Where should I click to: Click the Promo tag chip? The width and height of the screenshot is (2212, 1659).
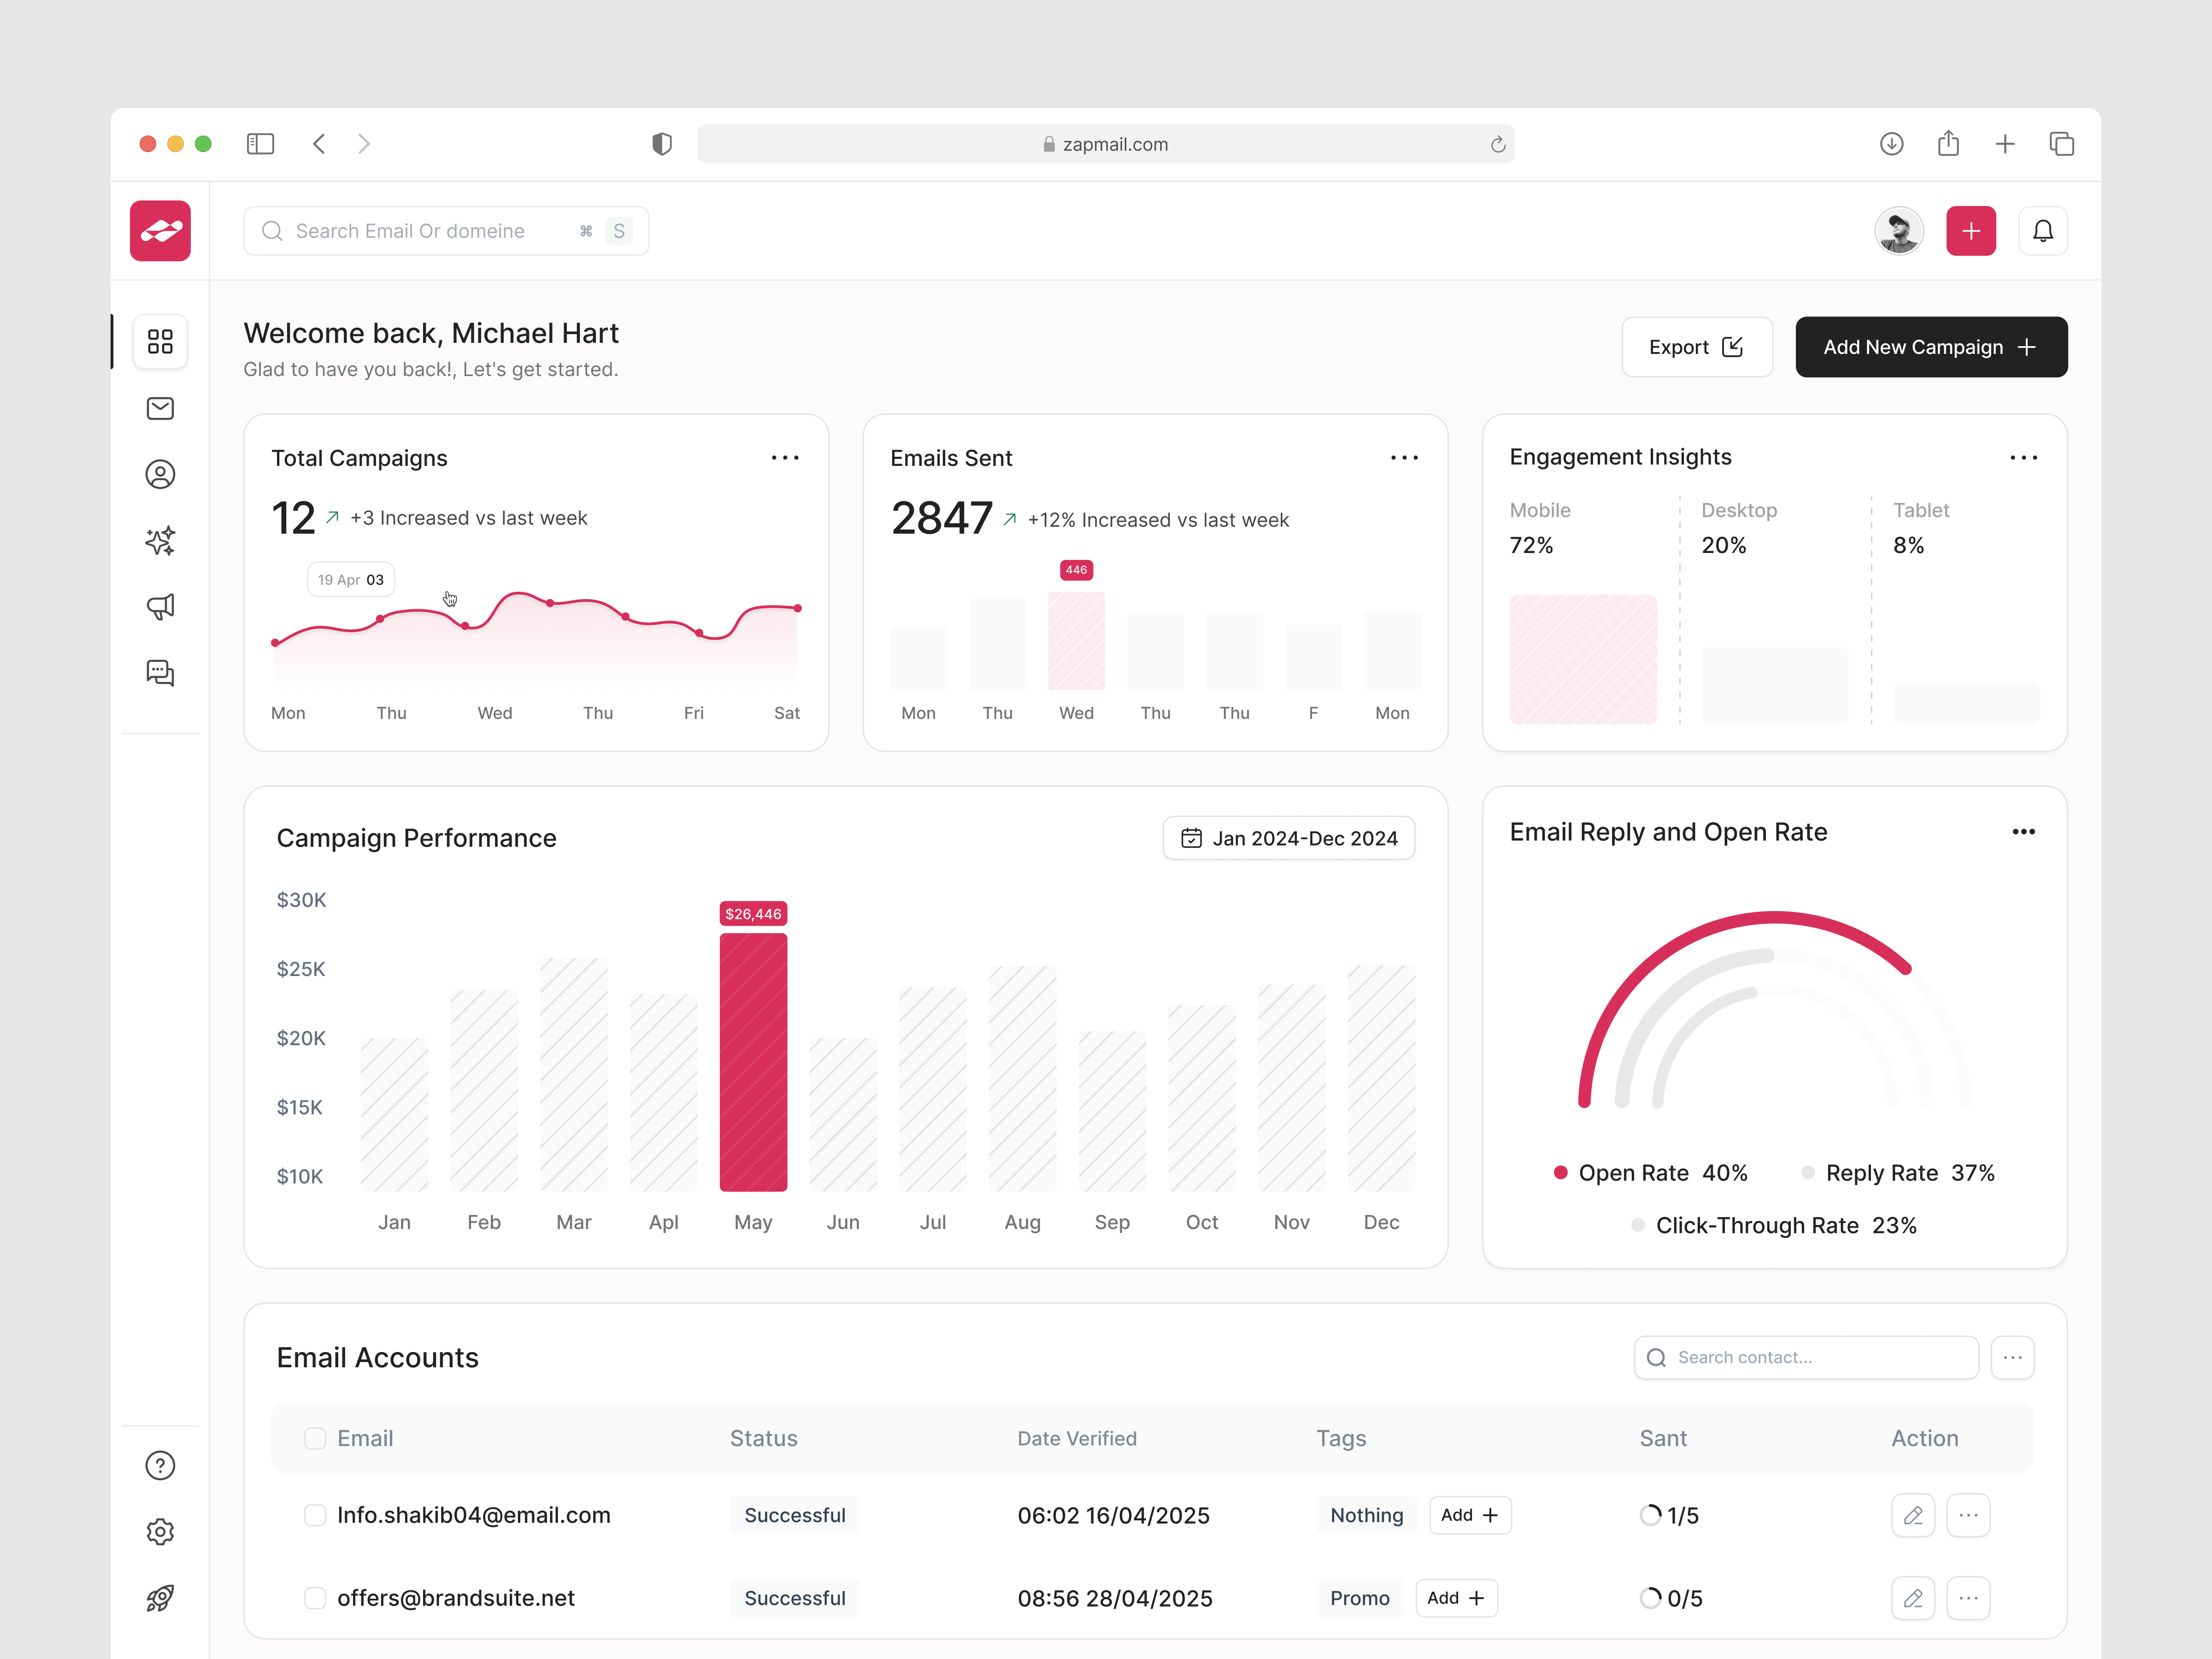tap(1359, 1598)
